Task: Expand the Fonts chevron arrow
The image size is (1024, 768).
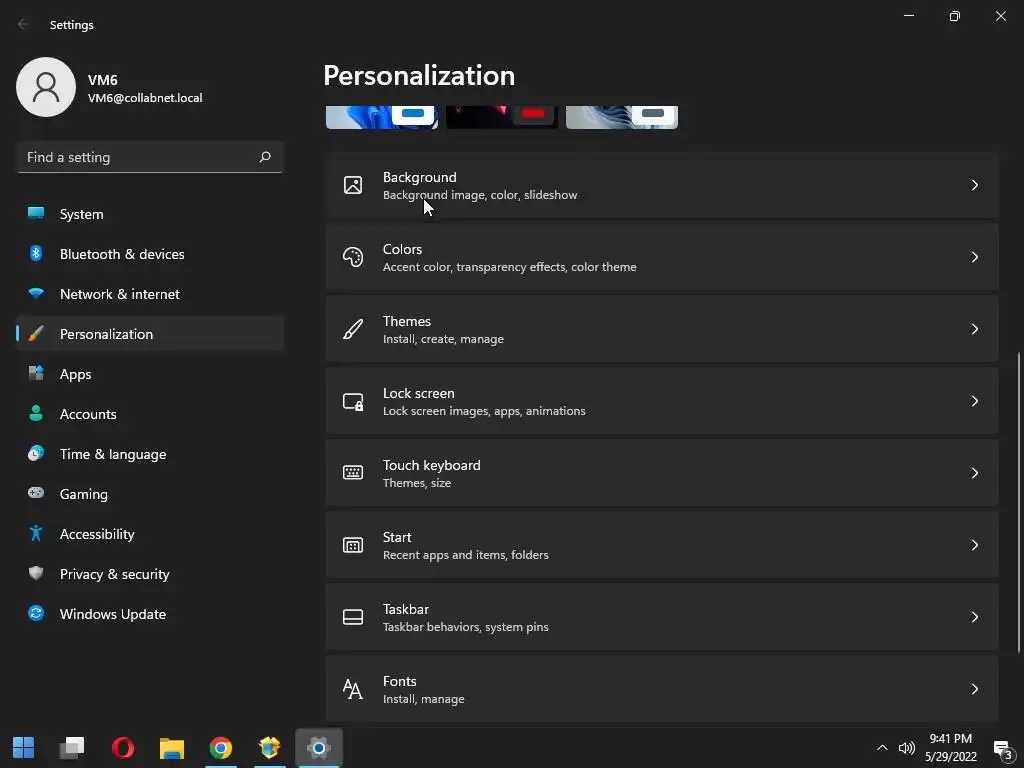Action: (x=974, y=689)
